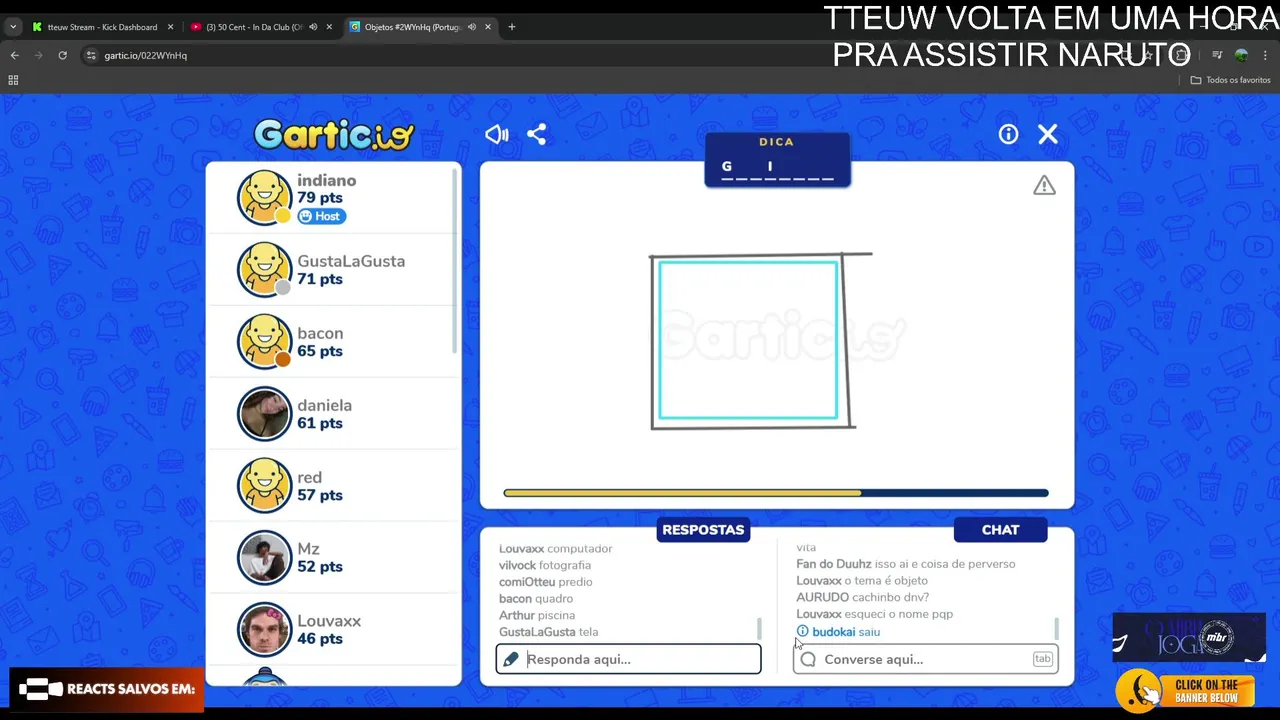Click red's player avatar

coord(264,486)
